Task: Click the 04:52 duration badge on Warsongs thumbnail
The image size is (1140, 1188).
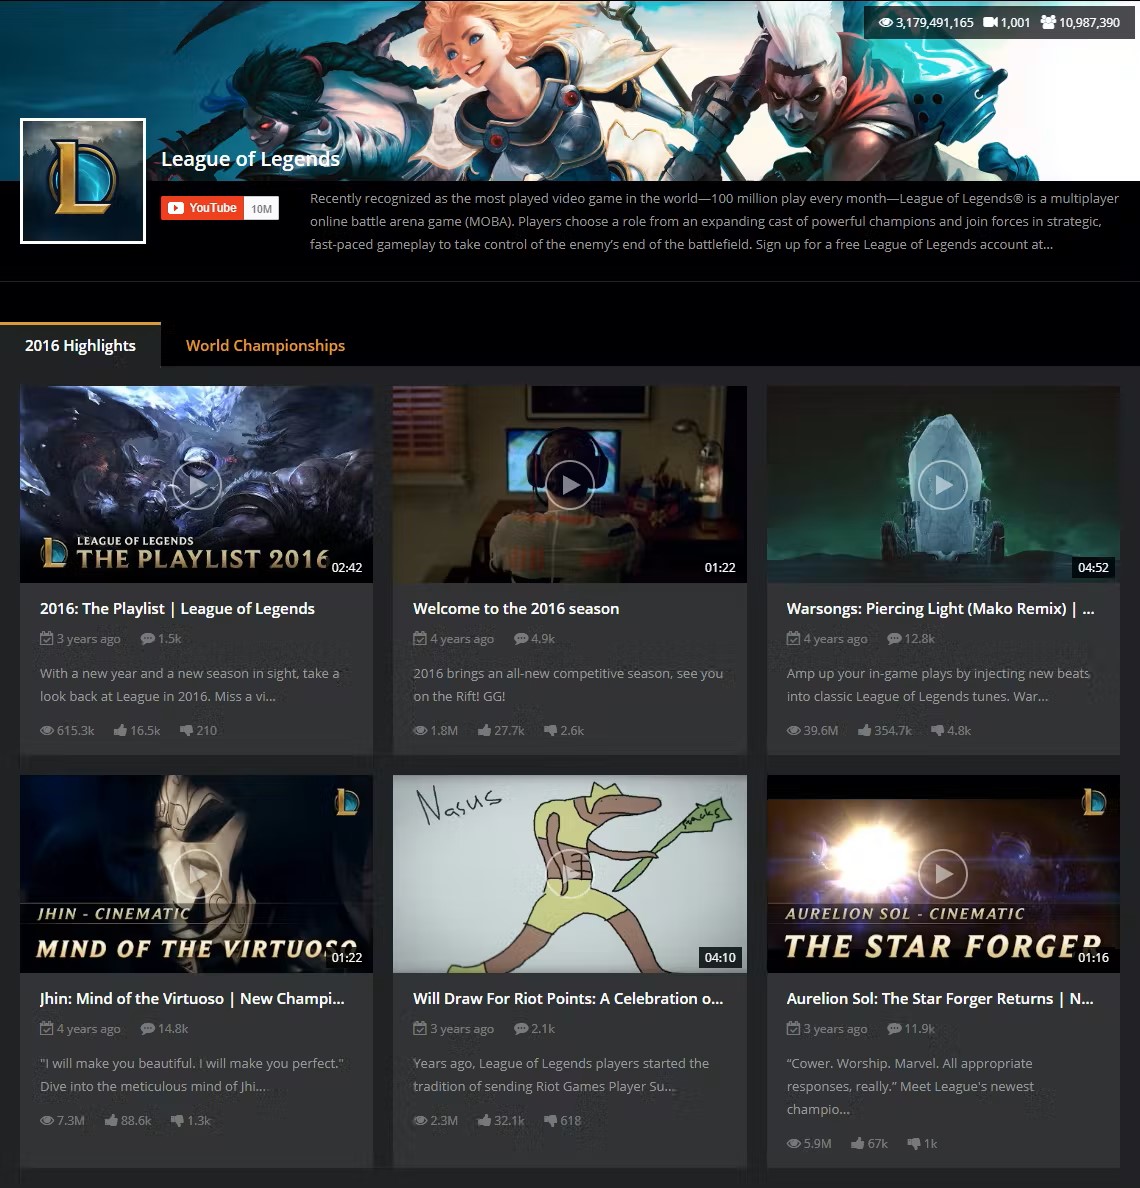Action: 1093,567
